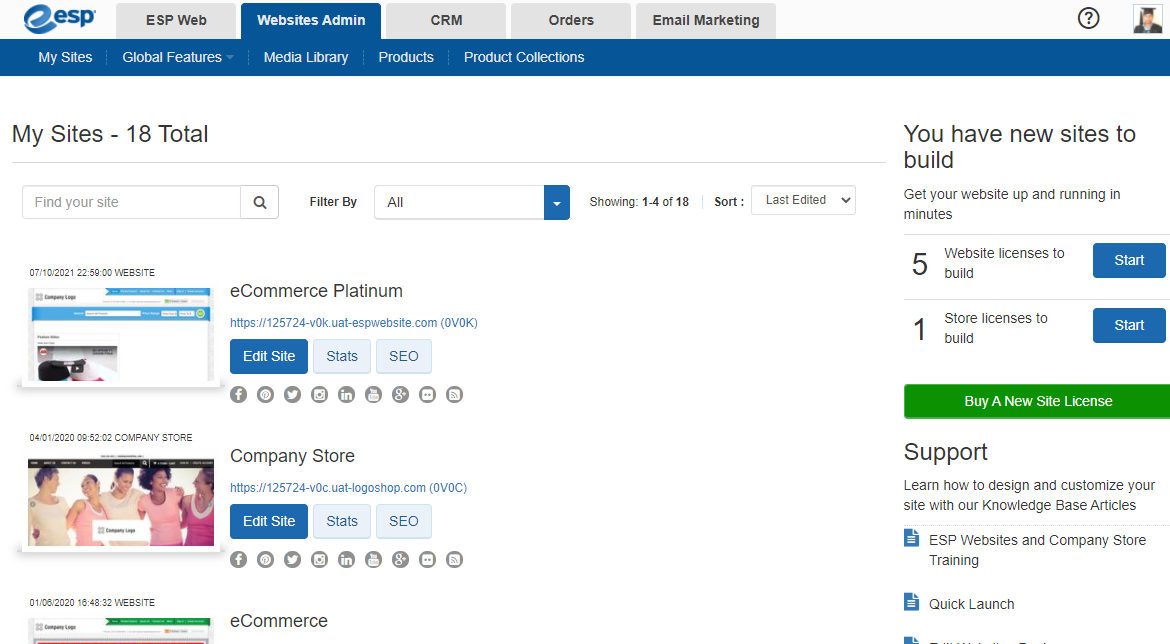
Task: Open Facebook icon for Company Store
Action: coord(239,560)
